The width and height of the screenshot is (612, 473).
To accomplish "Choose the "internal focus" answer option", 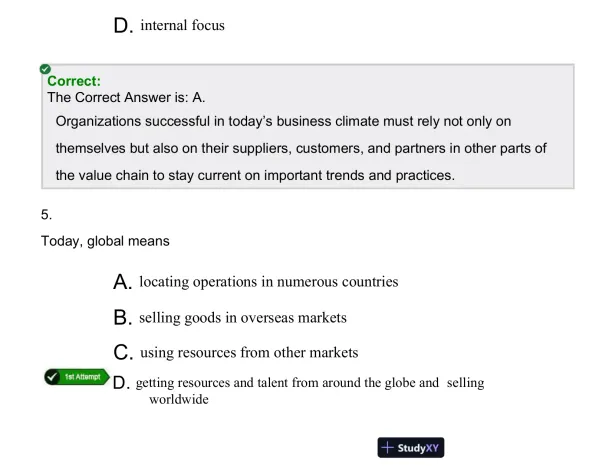I will coord(182,25).
